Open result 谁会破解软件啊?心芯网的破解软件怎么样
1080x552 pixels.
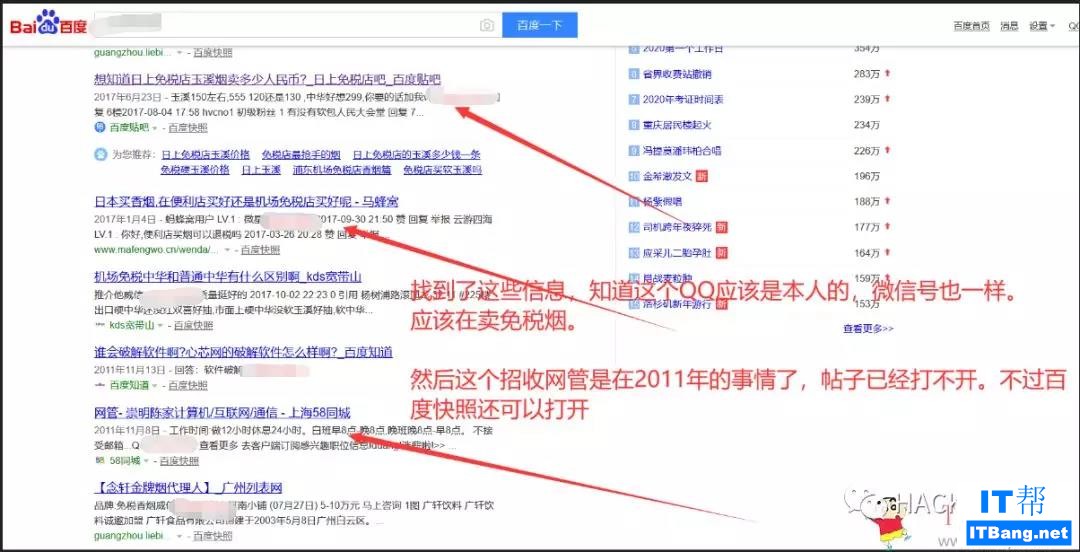coord(243,352)
